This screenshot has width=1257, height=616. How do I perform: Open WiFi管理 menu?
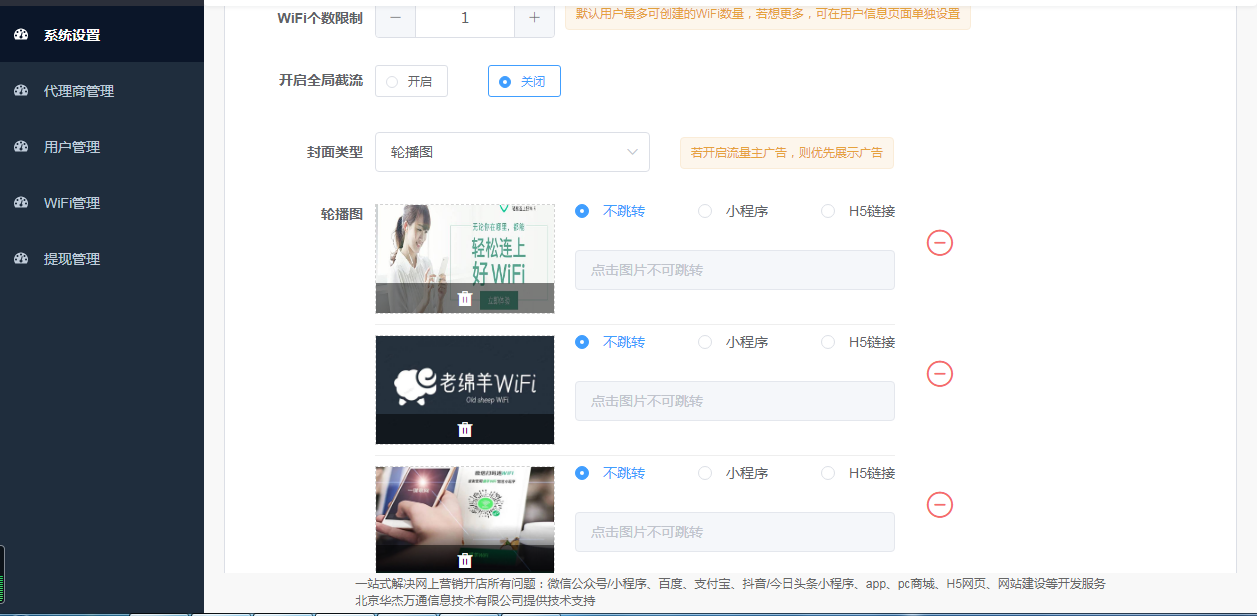coord(102,203)
